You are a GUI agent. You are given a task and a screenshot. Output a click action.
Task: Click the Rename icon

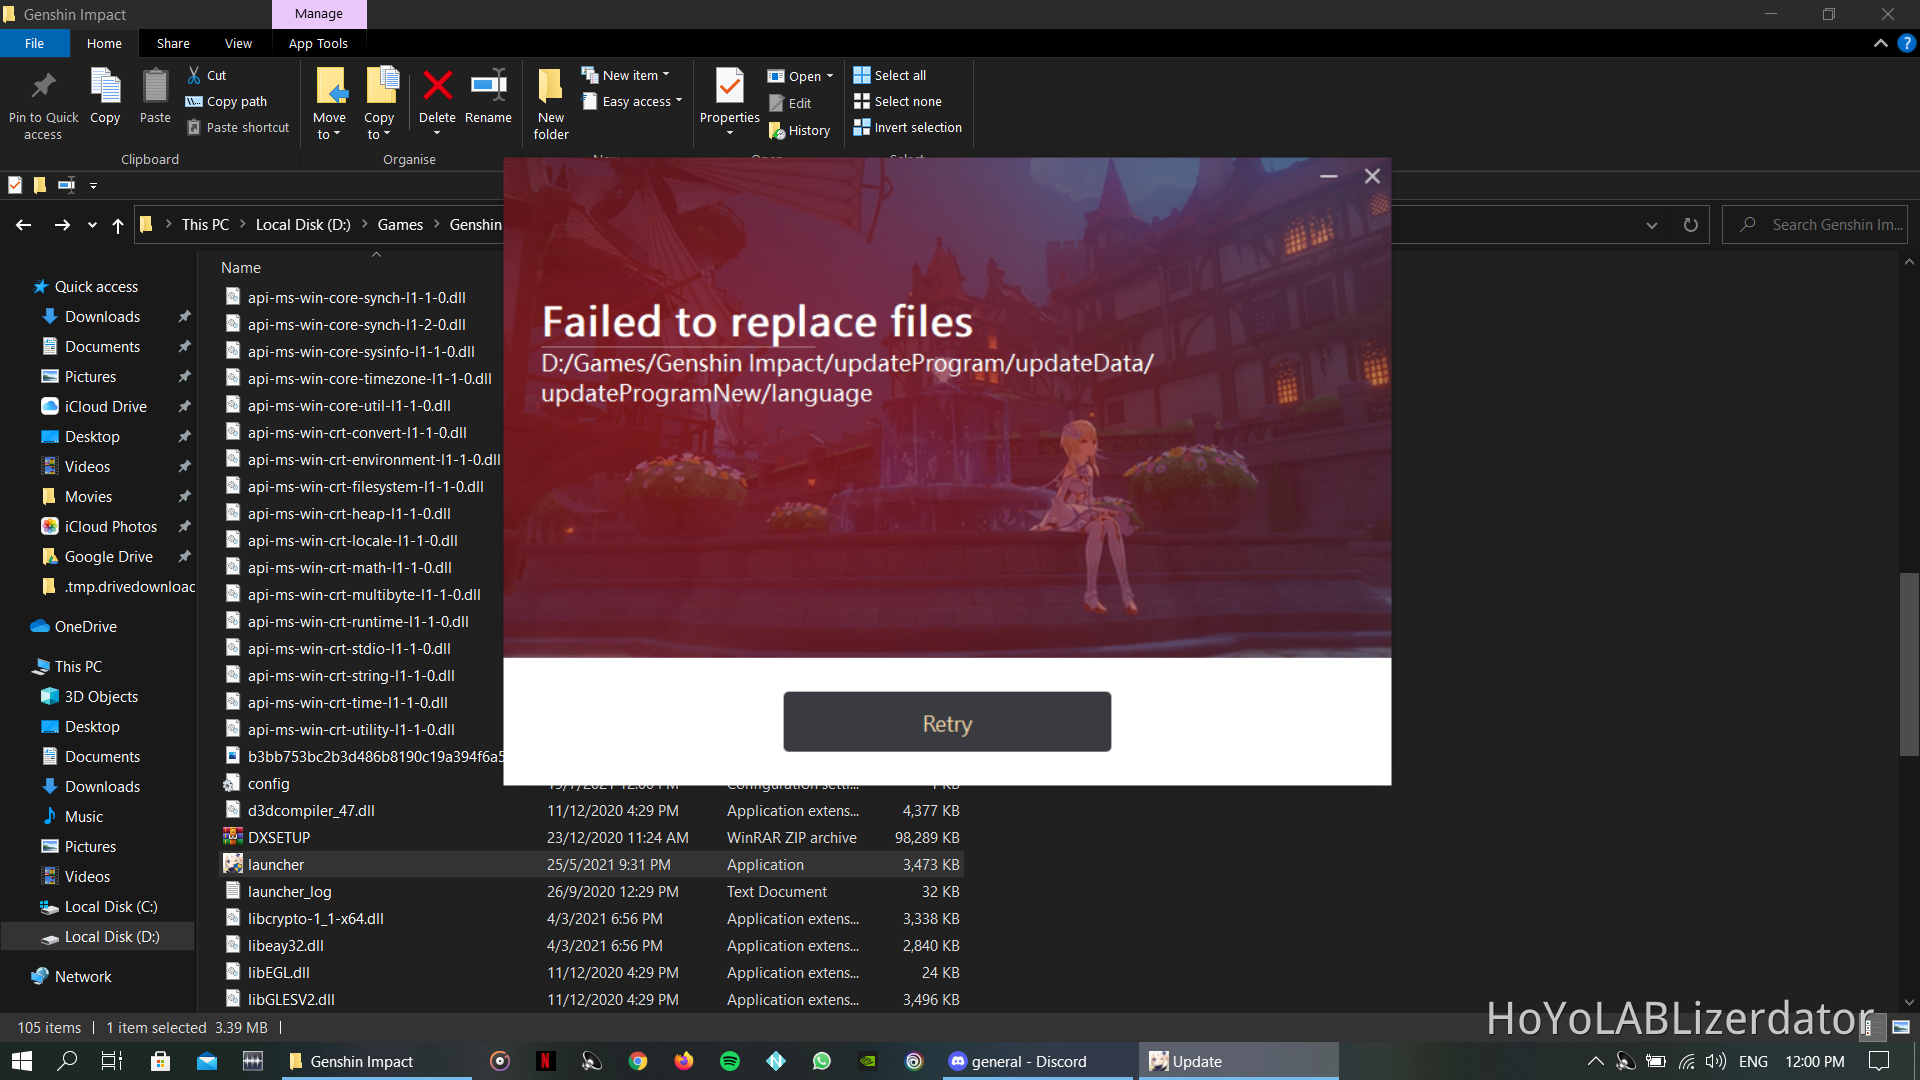pyautogui.click(x=489, y=86)
